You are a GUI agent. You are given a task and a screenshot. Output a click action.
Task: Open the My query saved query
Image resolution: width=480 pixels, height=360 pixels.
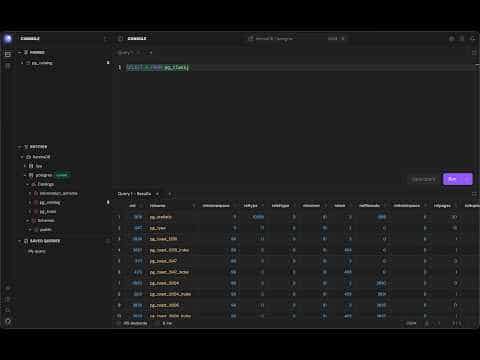(x=37, y=251)
